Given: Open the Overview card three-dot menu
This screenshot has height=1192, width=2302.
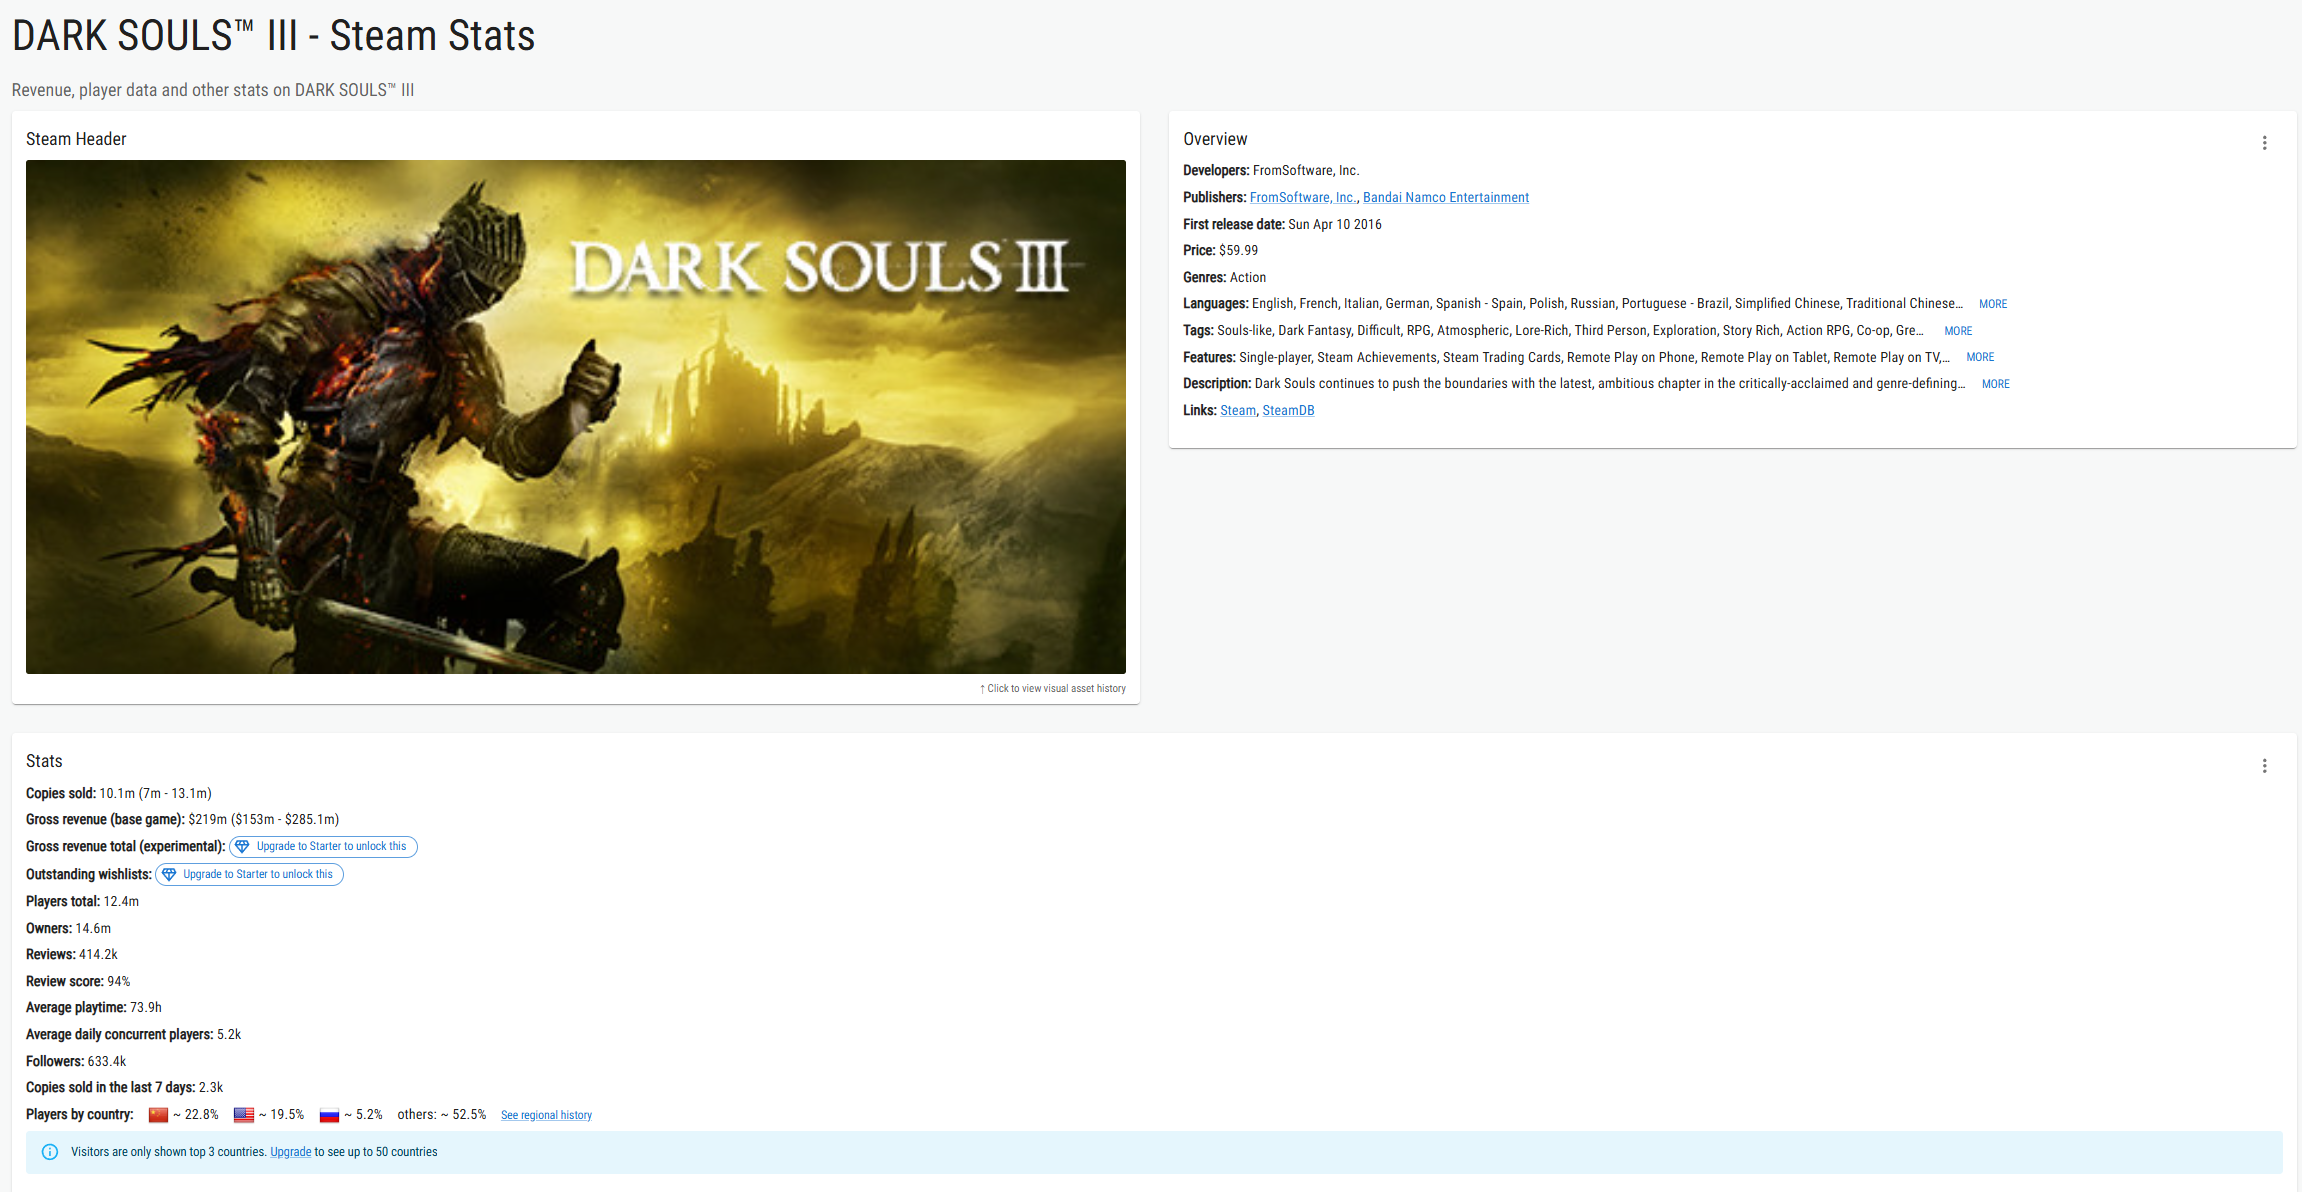Looking at the screenshot, I should point(2264,143).
